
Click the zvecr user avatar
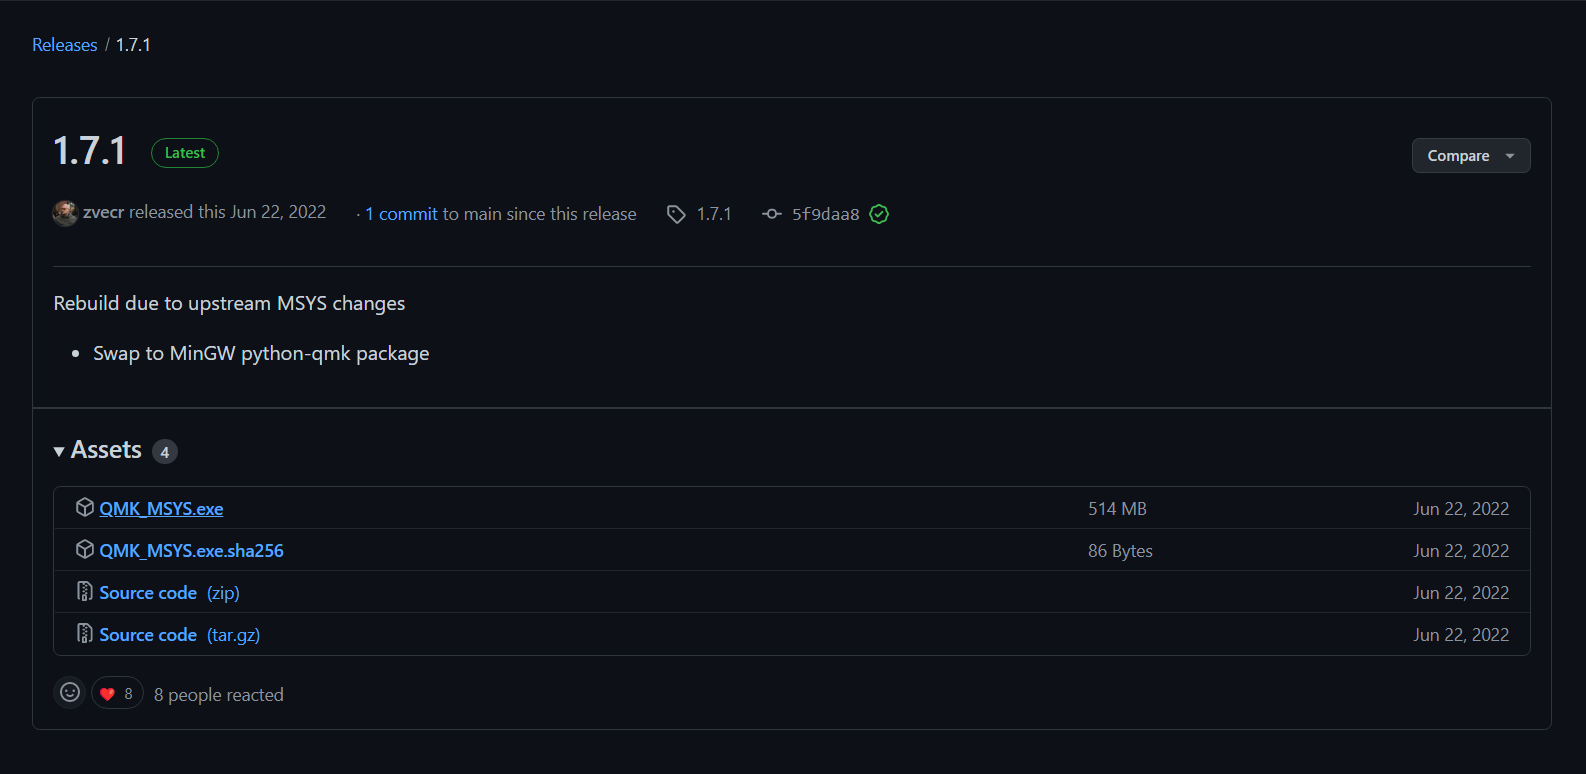65,213
